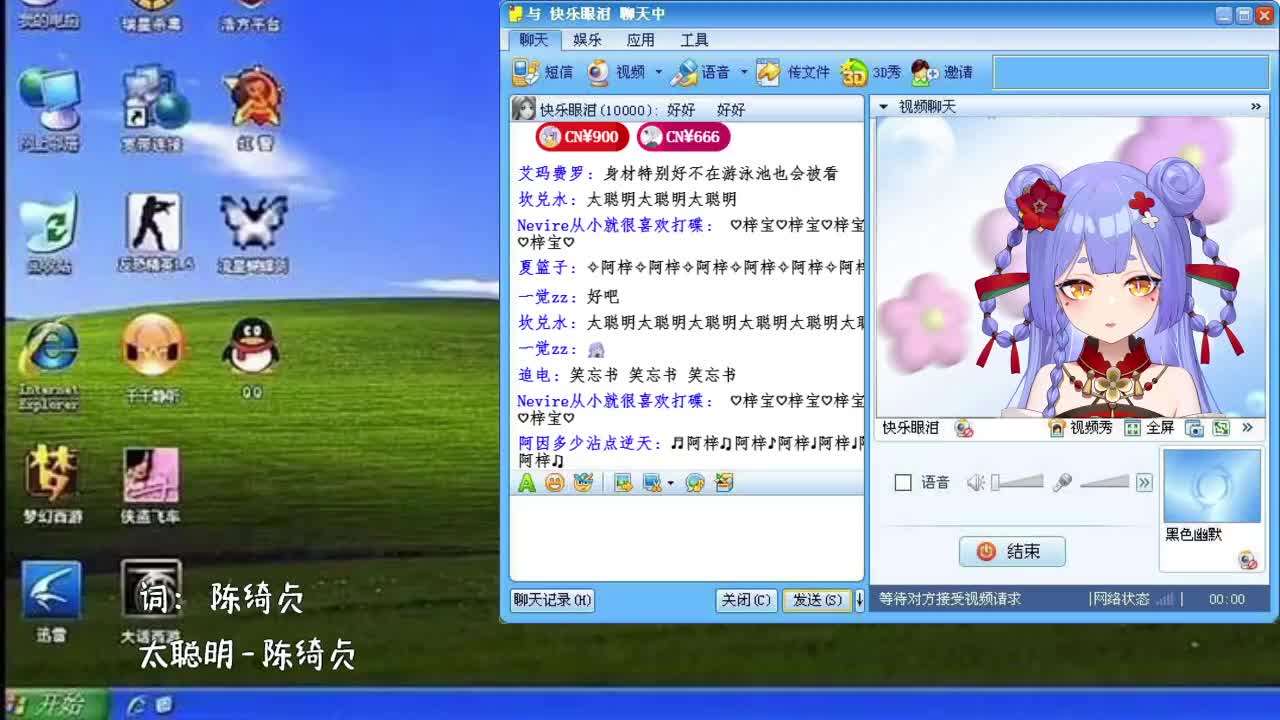This screenshot has width=1280, height=720.
Task: Click the microphone icon
Action: (1062, 483)
